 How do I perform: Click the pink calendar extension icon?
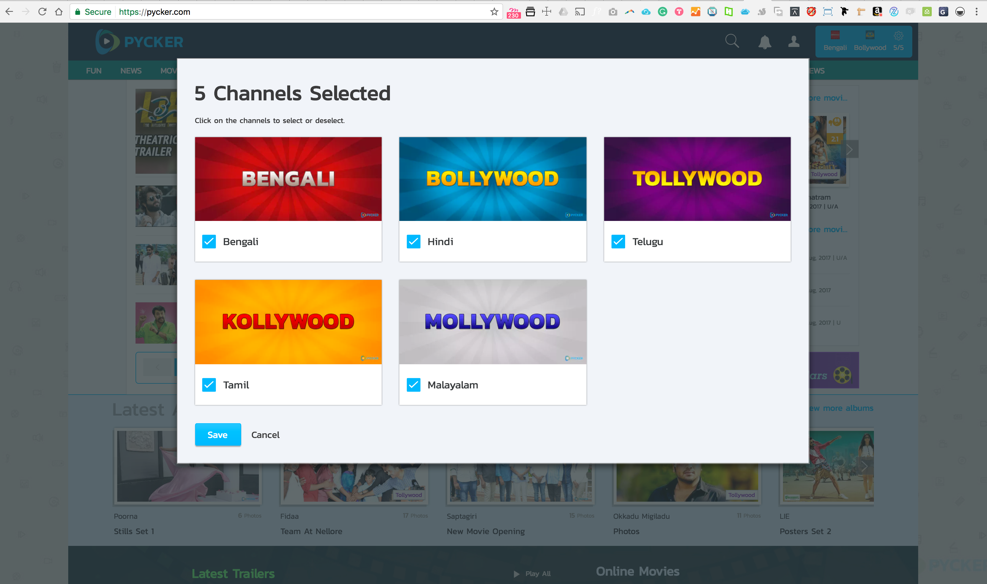(514, 12)
